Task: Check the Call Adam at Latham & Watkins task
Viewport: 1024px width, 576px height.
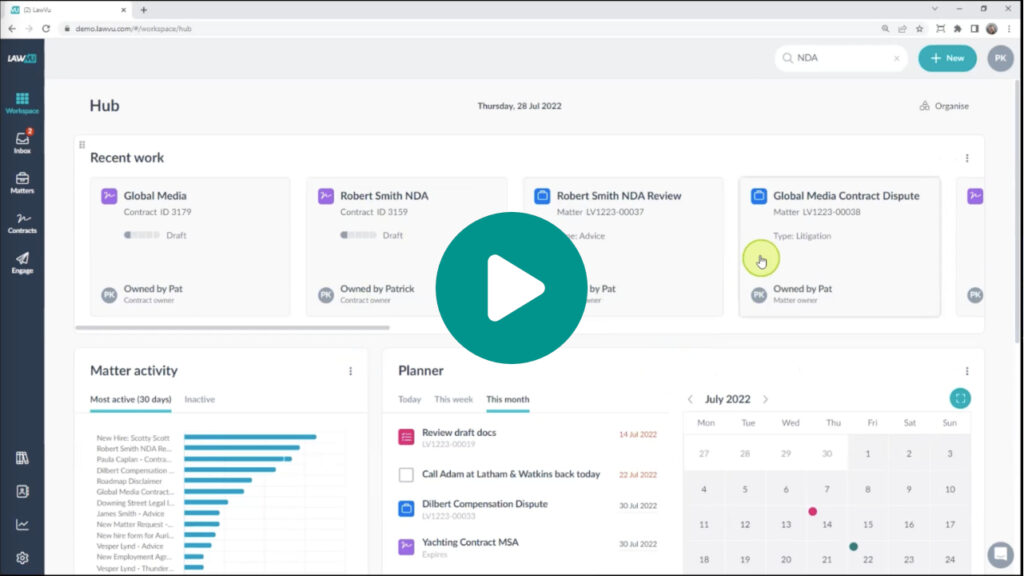Action: (x=406, y=475)
